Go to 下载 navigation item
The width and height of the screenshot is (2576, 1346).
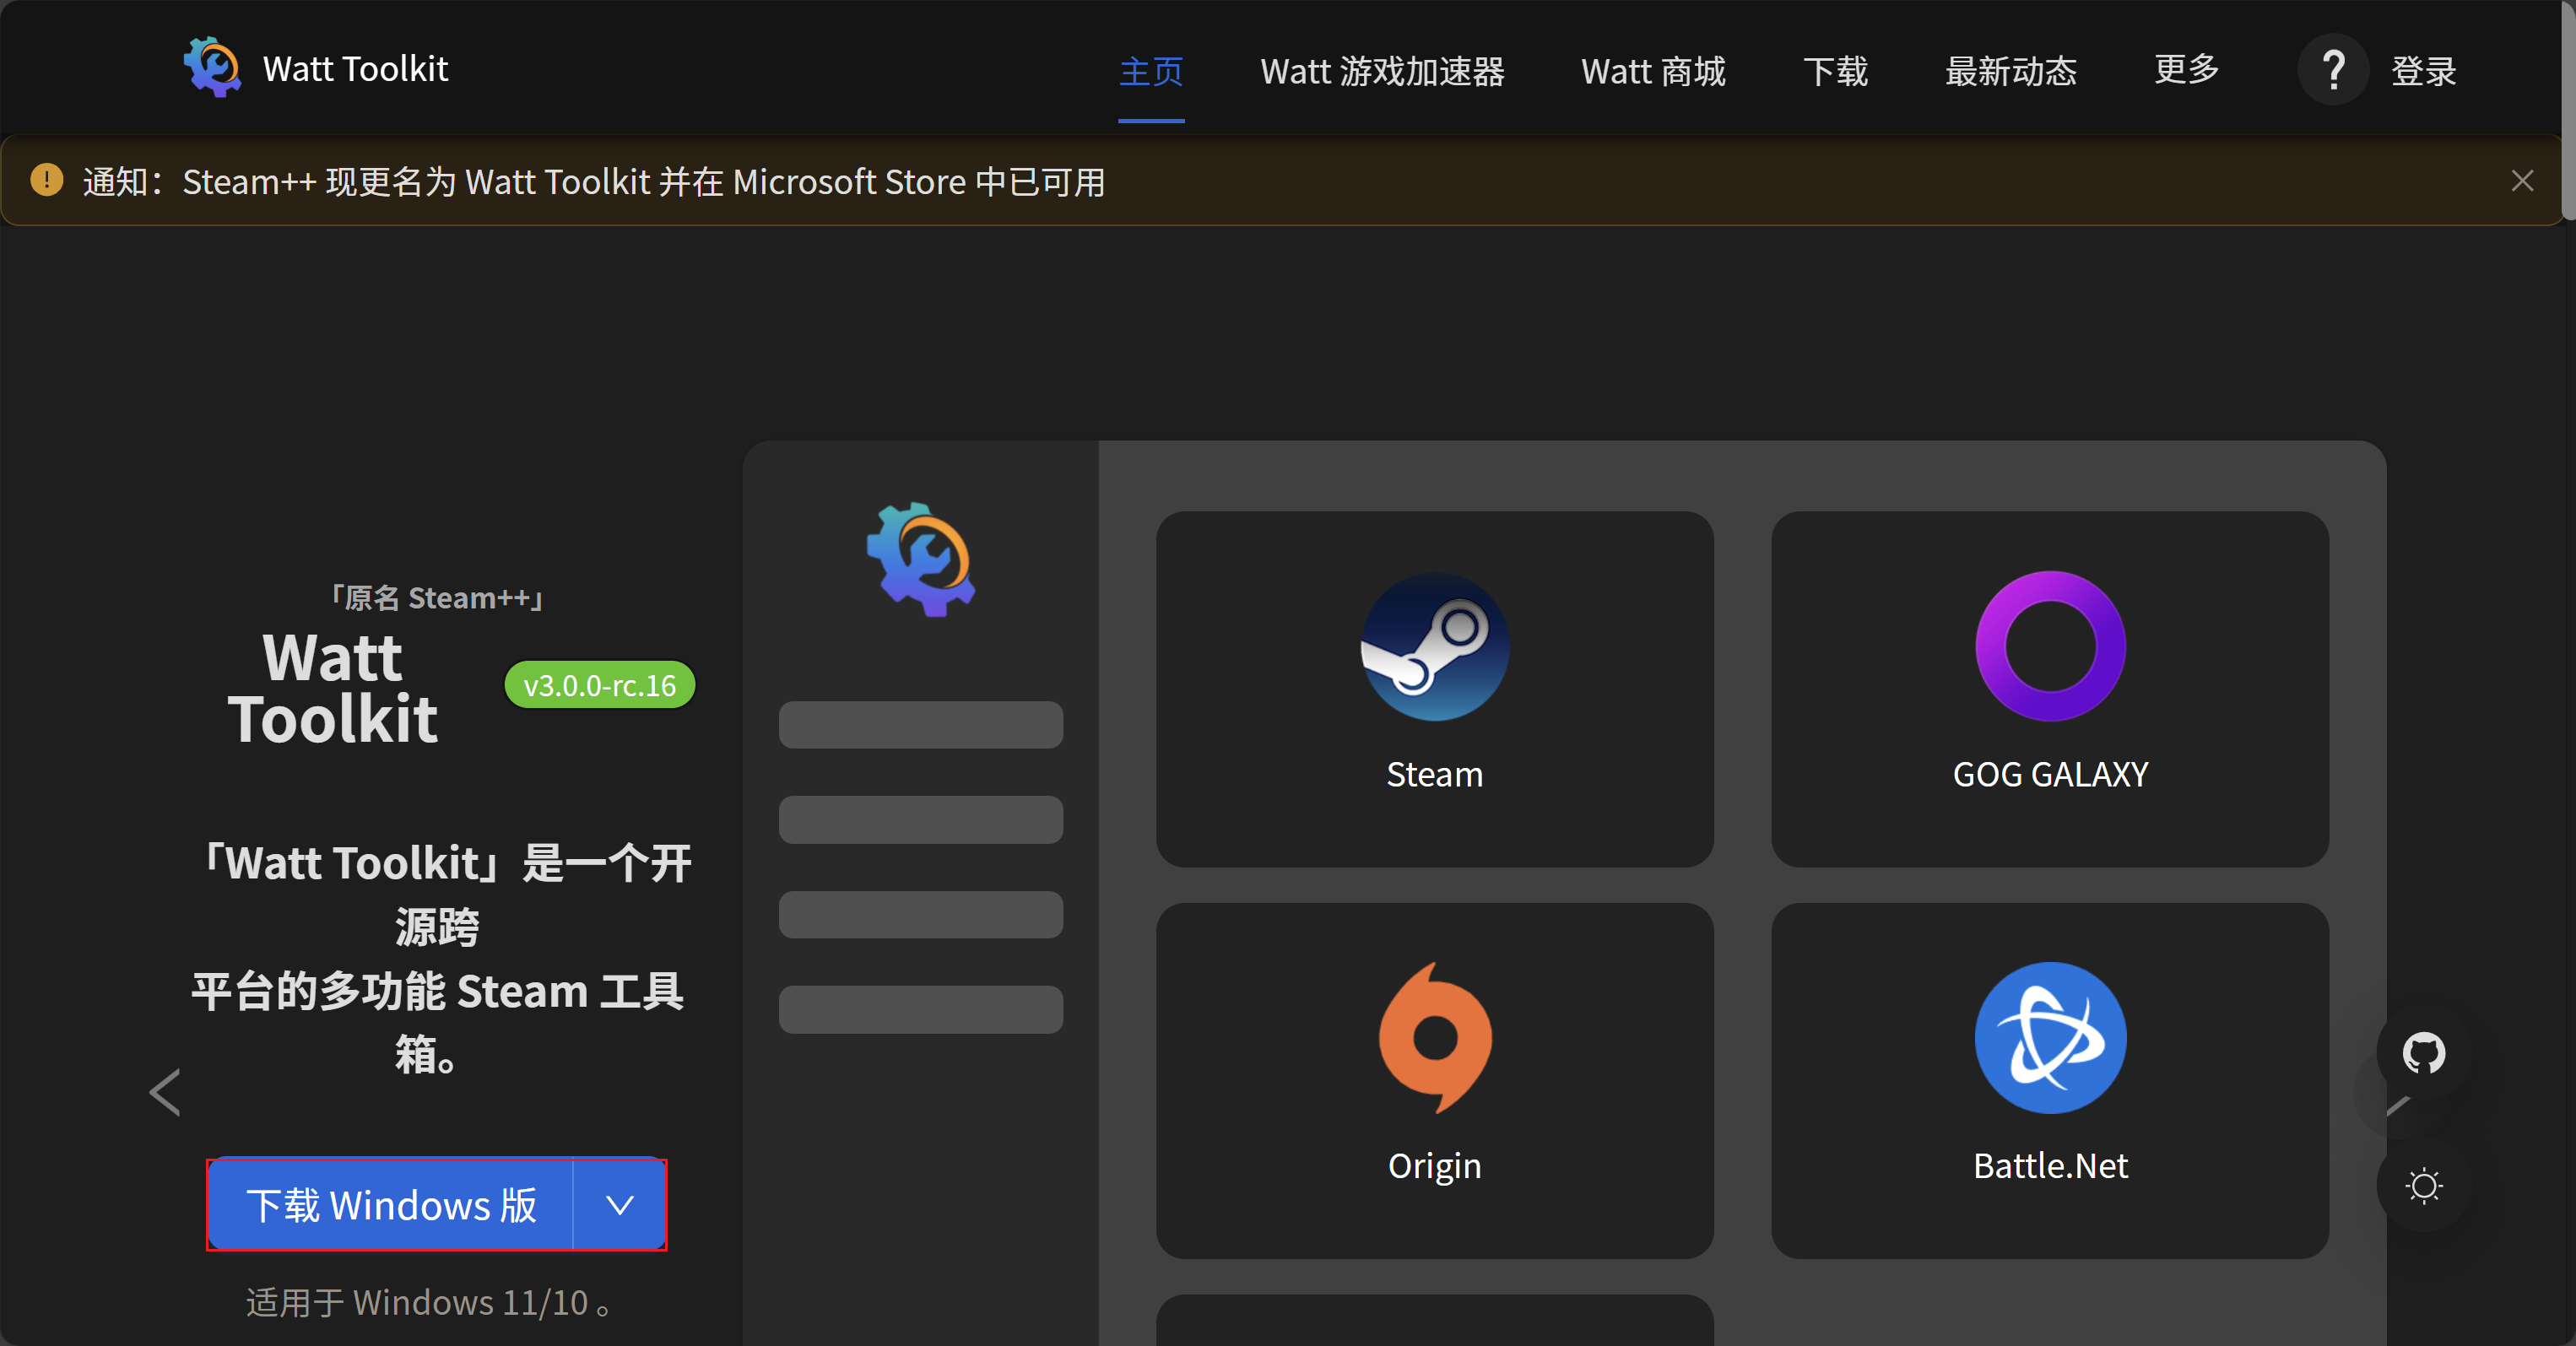(1835, 71)
